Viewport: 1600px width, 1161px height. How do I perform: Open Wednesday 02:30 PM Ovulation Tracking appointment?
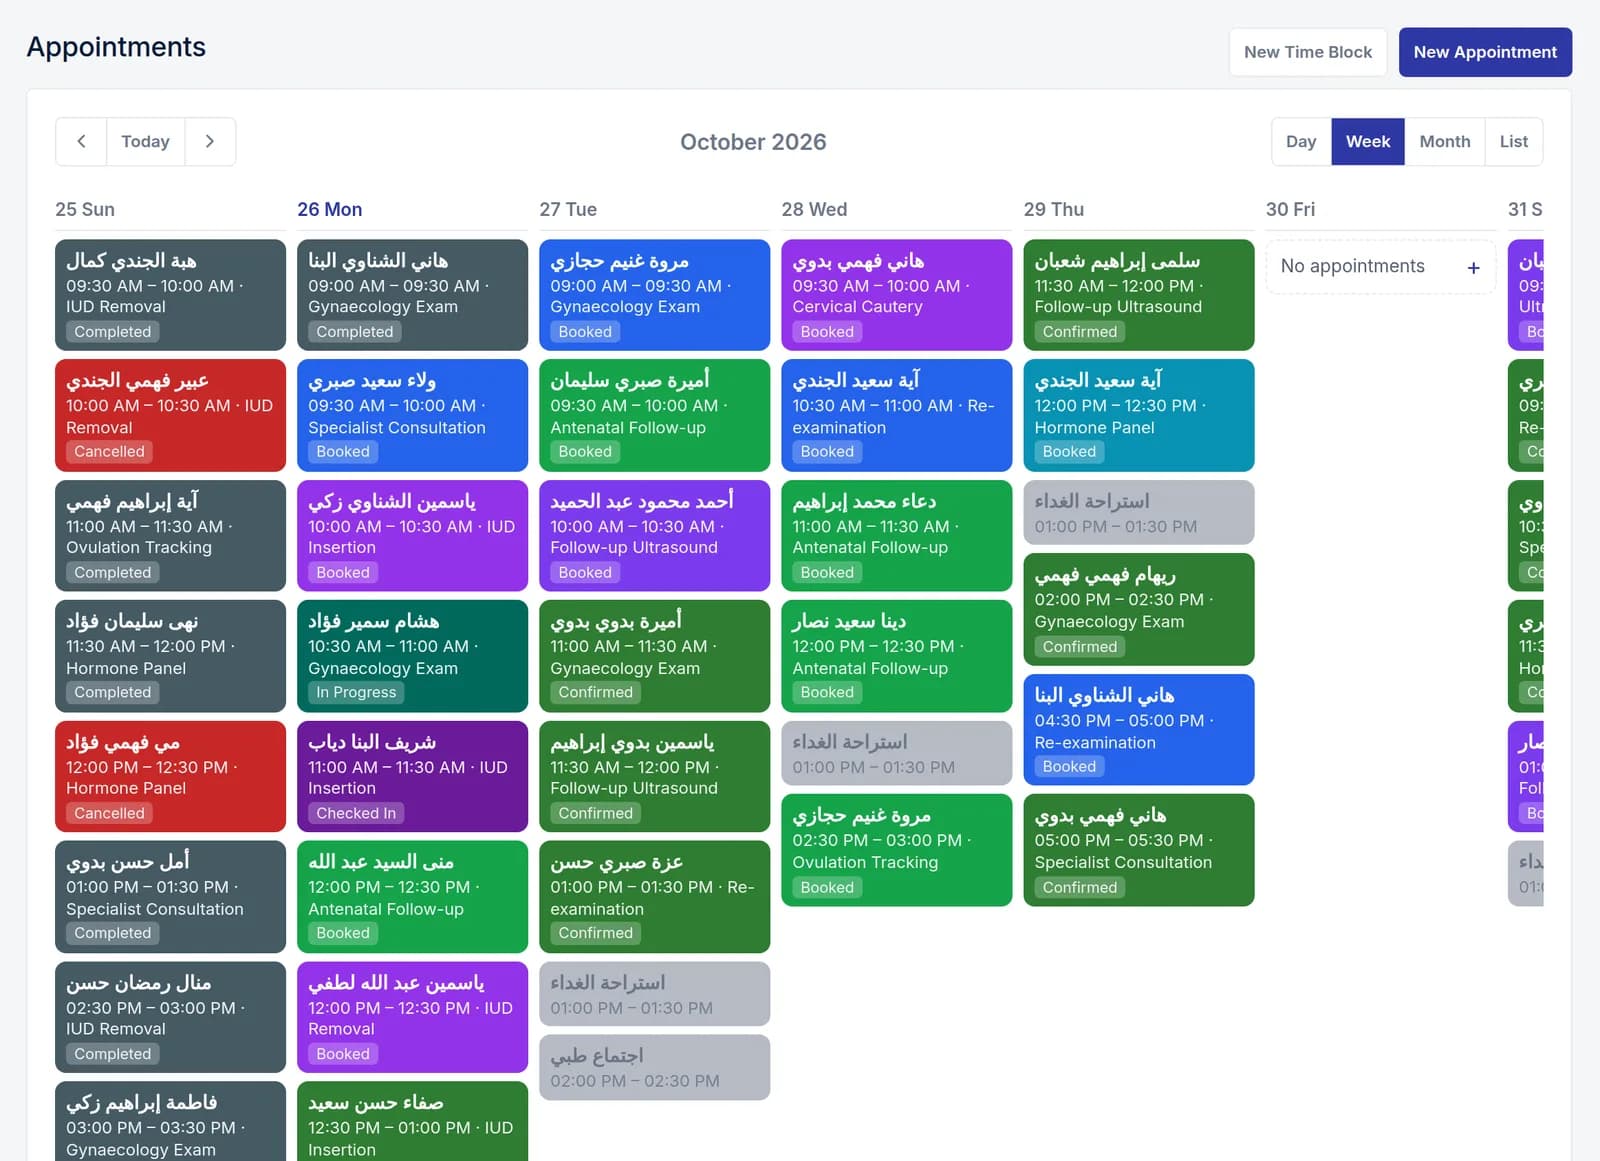(896, 850)
